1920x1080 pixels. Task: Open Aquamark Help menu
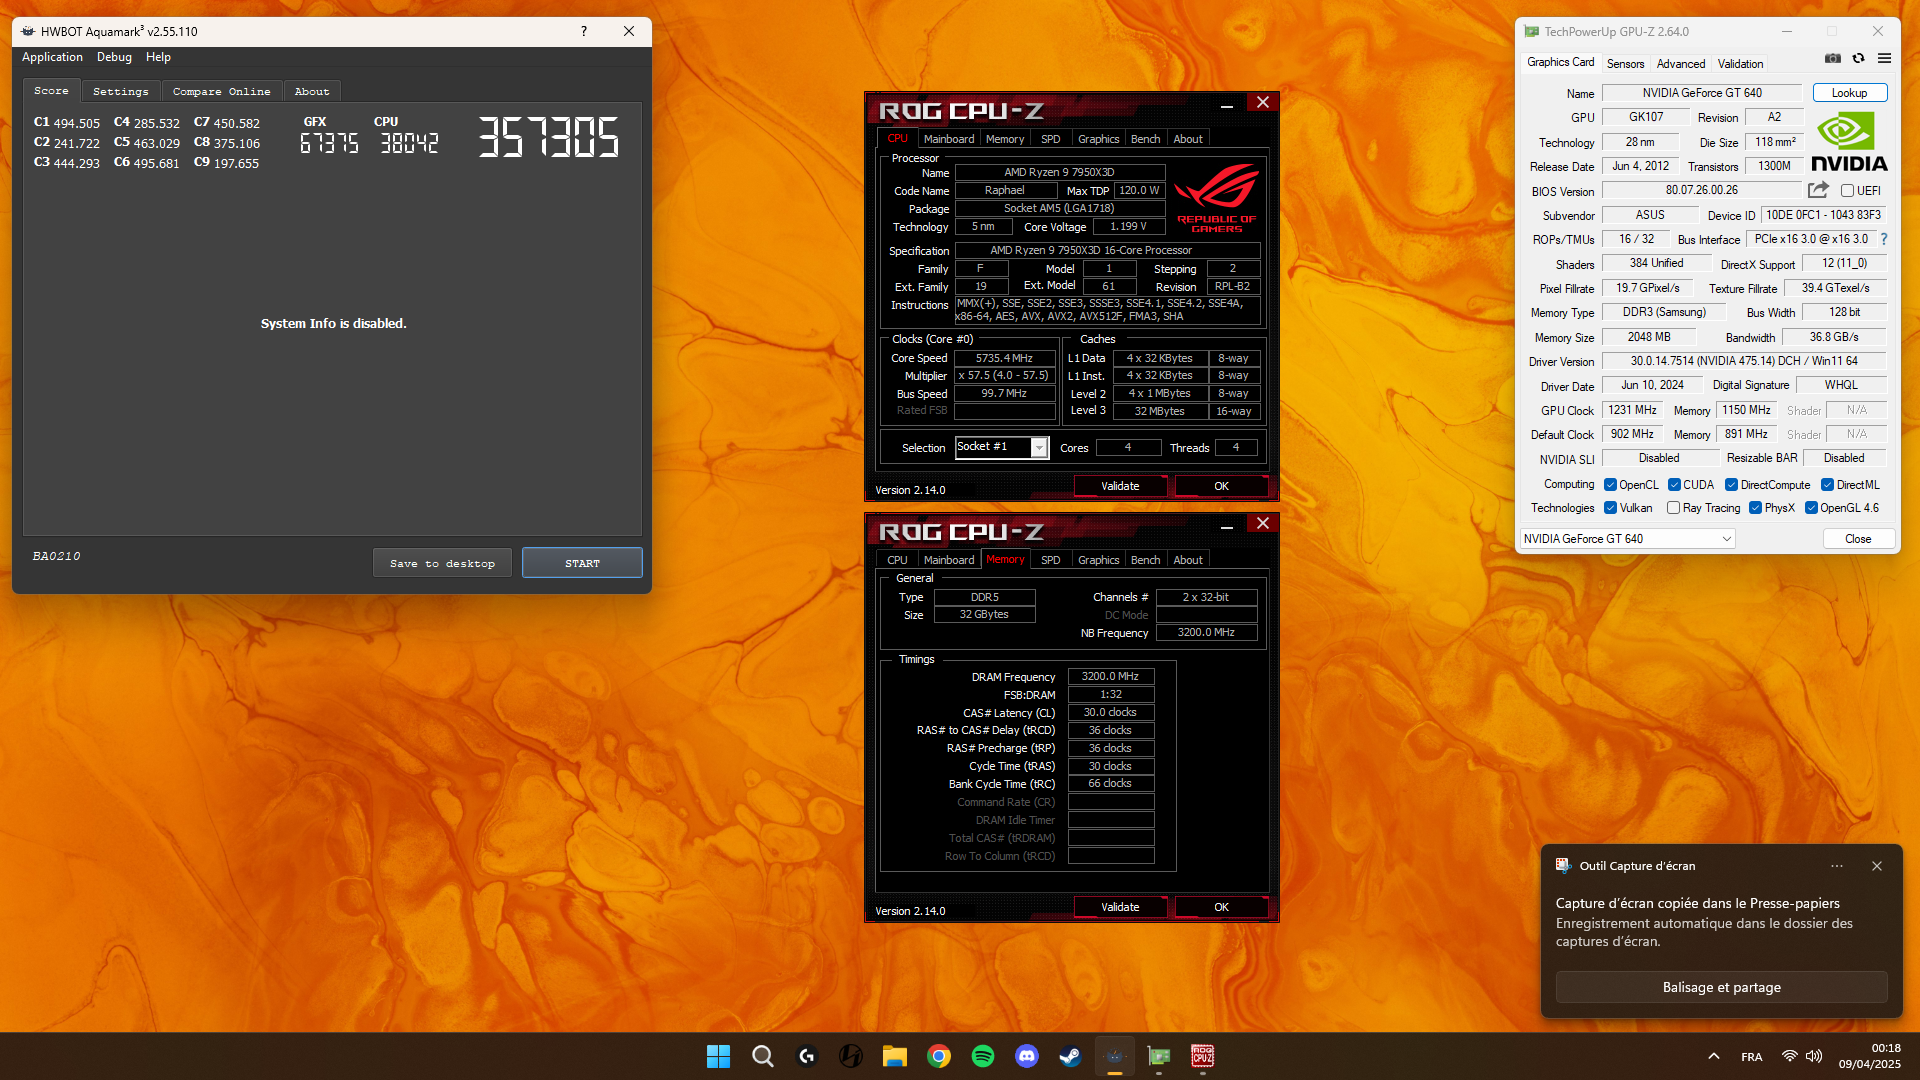(x=158, y=57)
